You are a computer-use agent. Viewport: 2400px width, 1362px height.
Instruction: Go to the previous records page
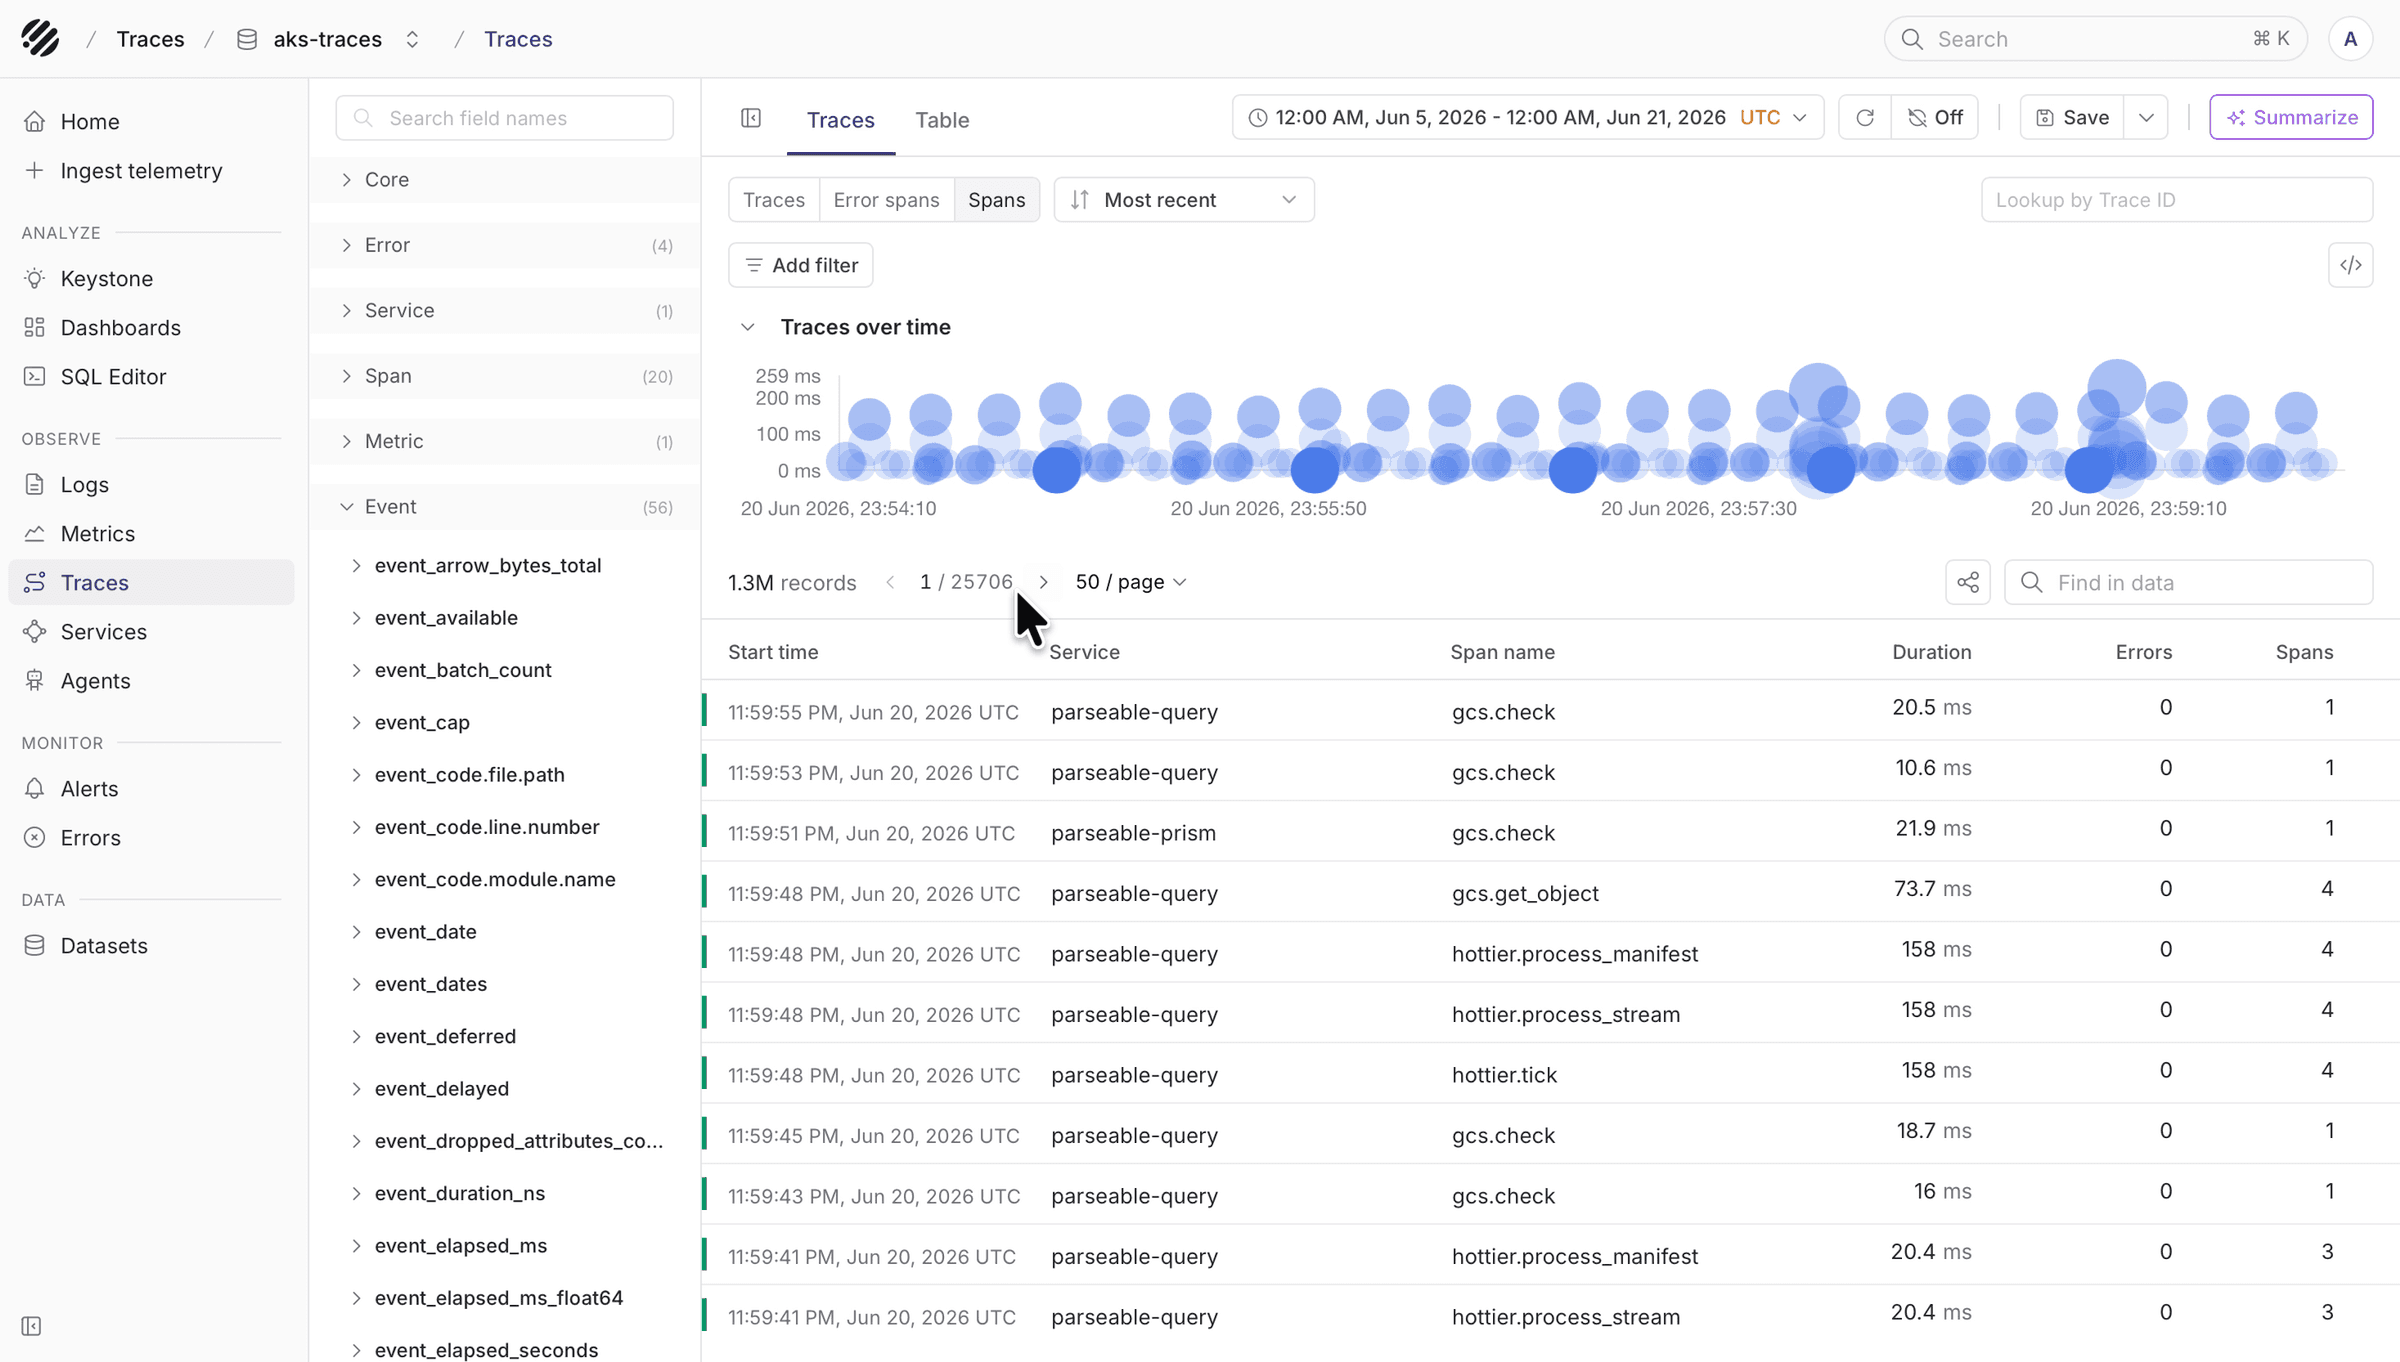point(890,582)
